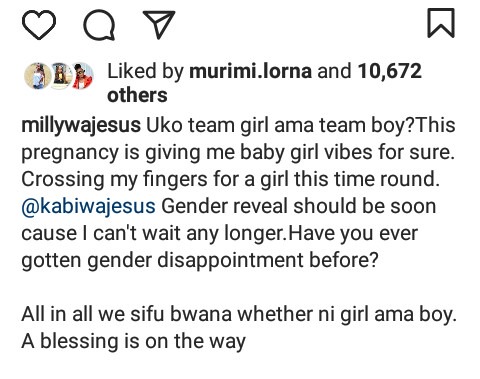Follow the @kabiwajesus mention link
The height and width of the screenshot is (379, 480).
click(88, 206)
